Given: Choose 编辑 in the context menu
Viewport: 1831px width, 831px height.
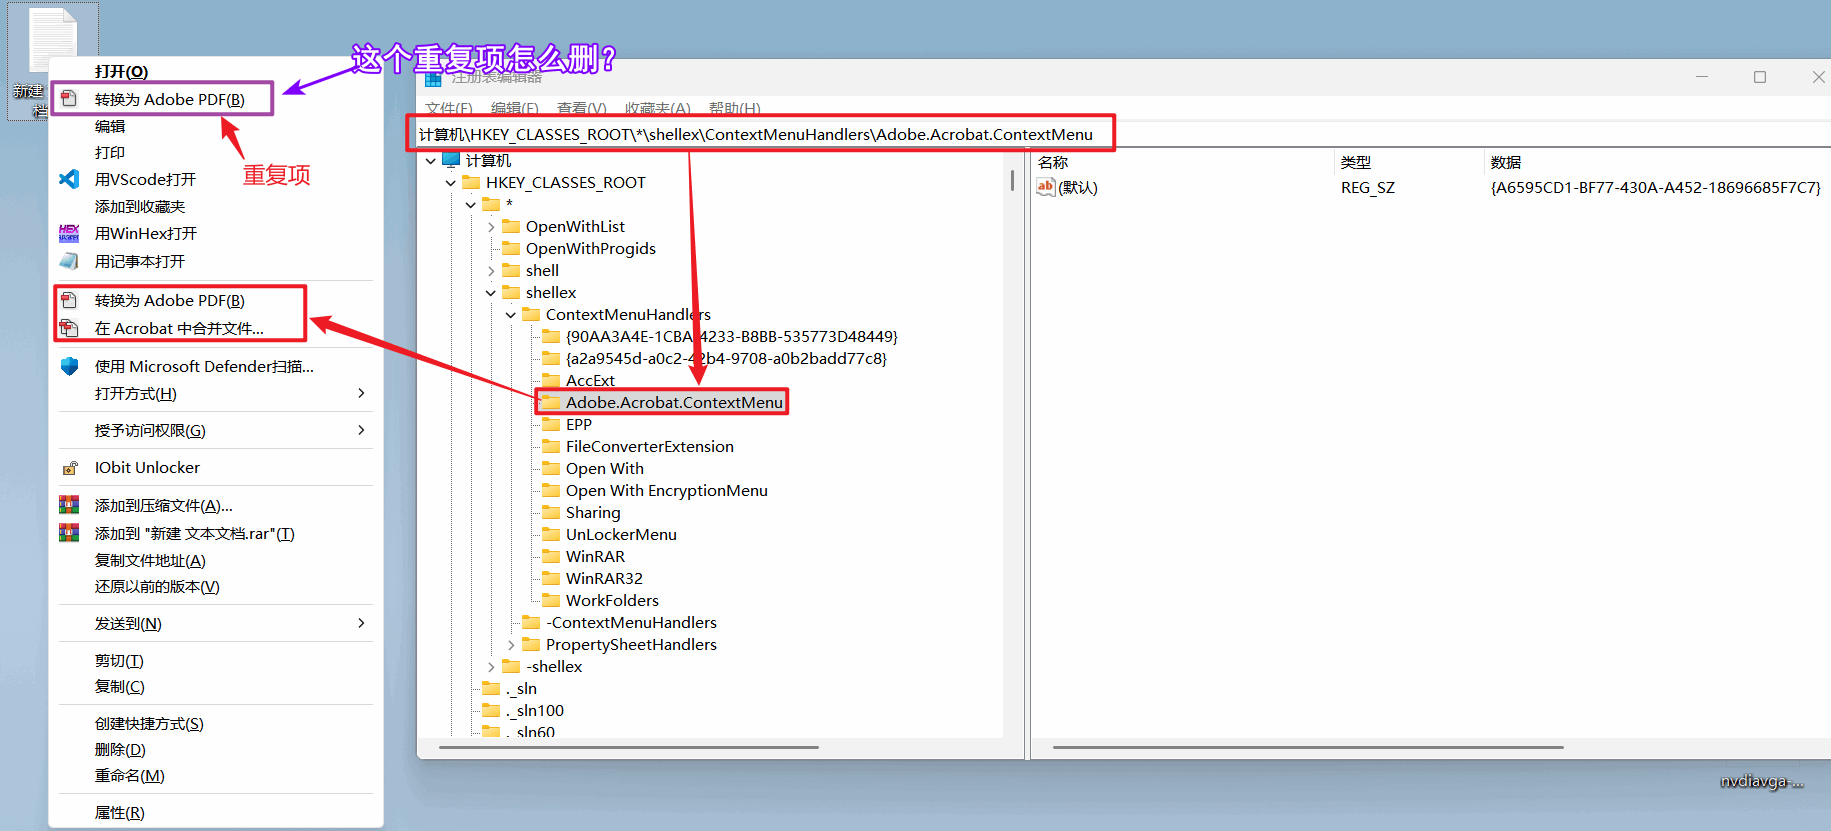Looking at the screenshot, I should coord(216,127).
